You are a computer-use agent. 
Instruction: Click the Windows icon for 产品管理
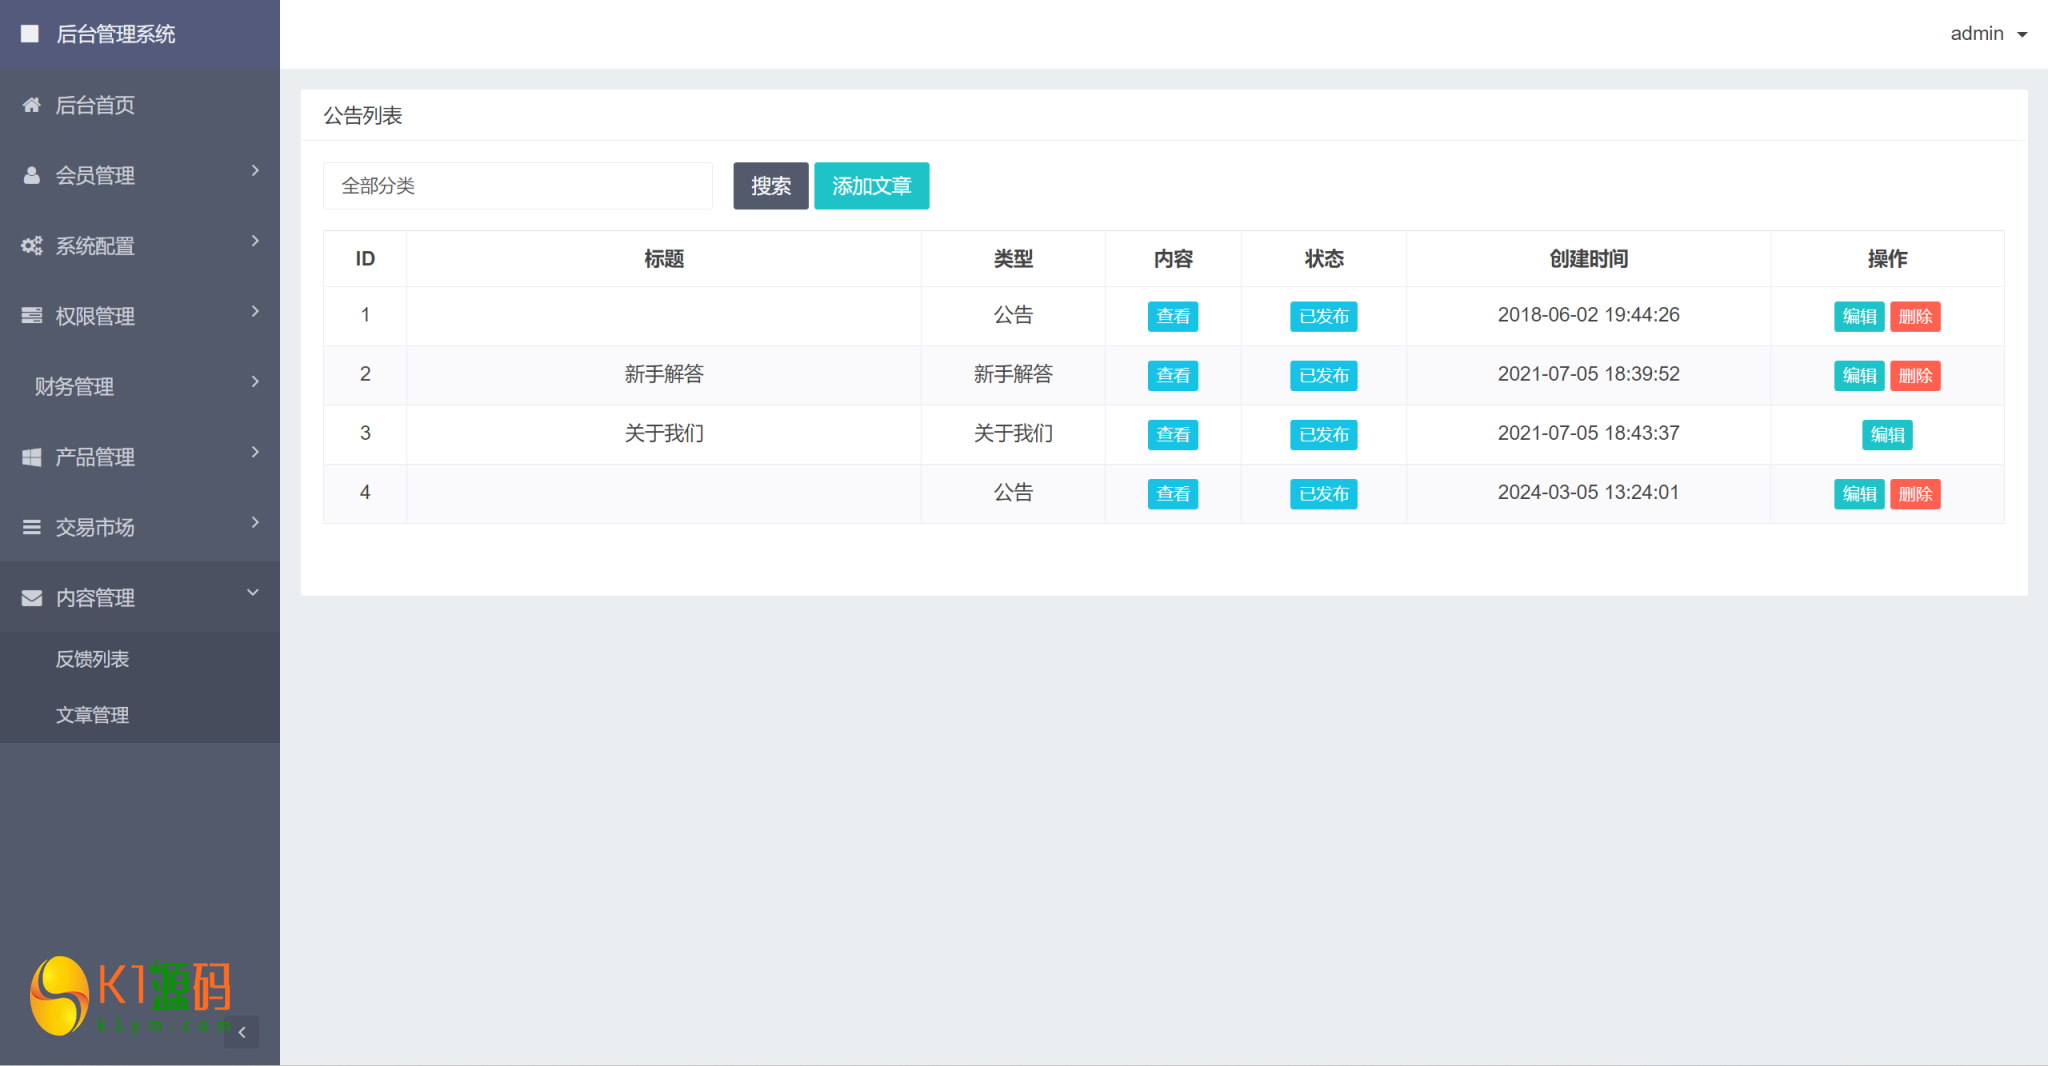coord(32,457)
